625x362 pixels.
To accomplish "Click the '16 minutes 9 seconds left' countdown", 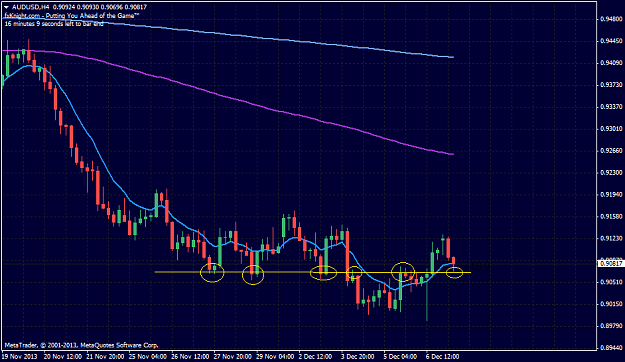I will (54, 24).
